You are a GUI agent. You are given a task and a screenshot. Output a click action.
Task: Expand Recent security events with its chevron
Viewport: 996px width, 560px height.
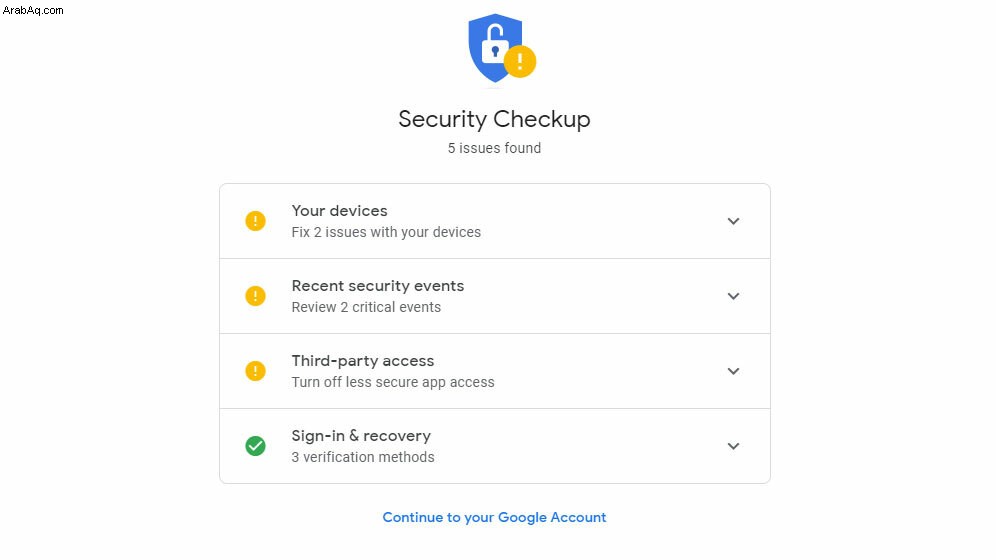pyautogui.click(x=733, y=296)
